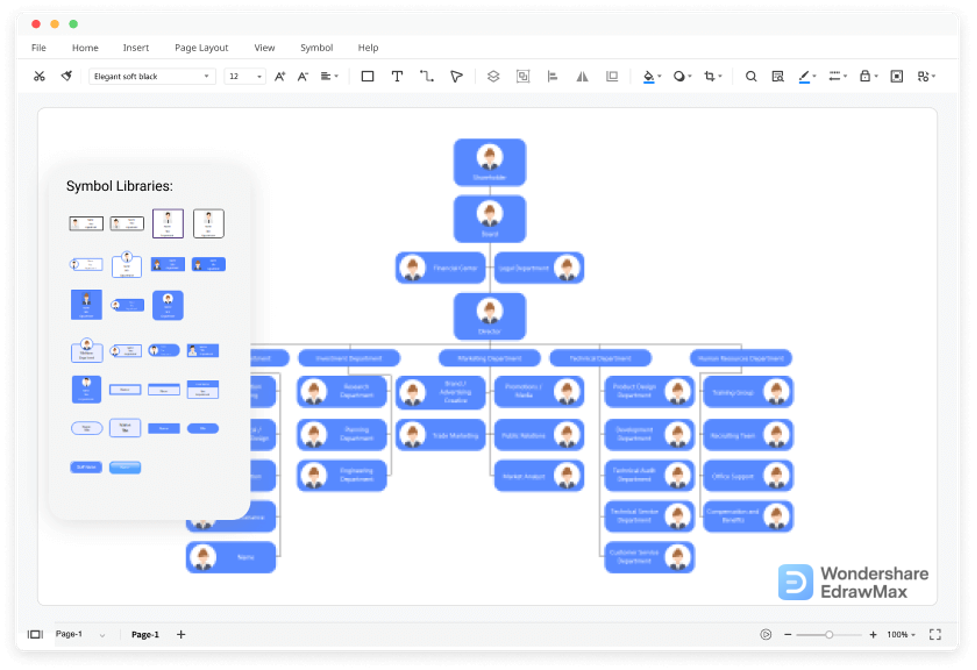The height and width of the screenshot is (670, 977).
Task: Open the Insert menu
Action: [136, 47]
